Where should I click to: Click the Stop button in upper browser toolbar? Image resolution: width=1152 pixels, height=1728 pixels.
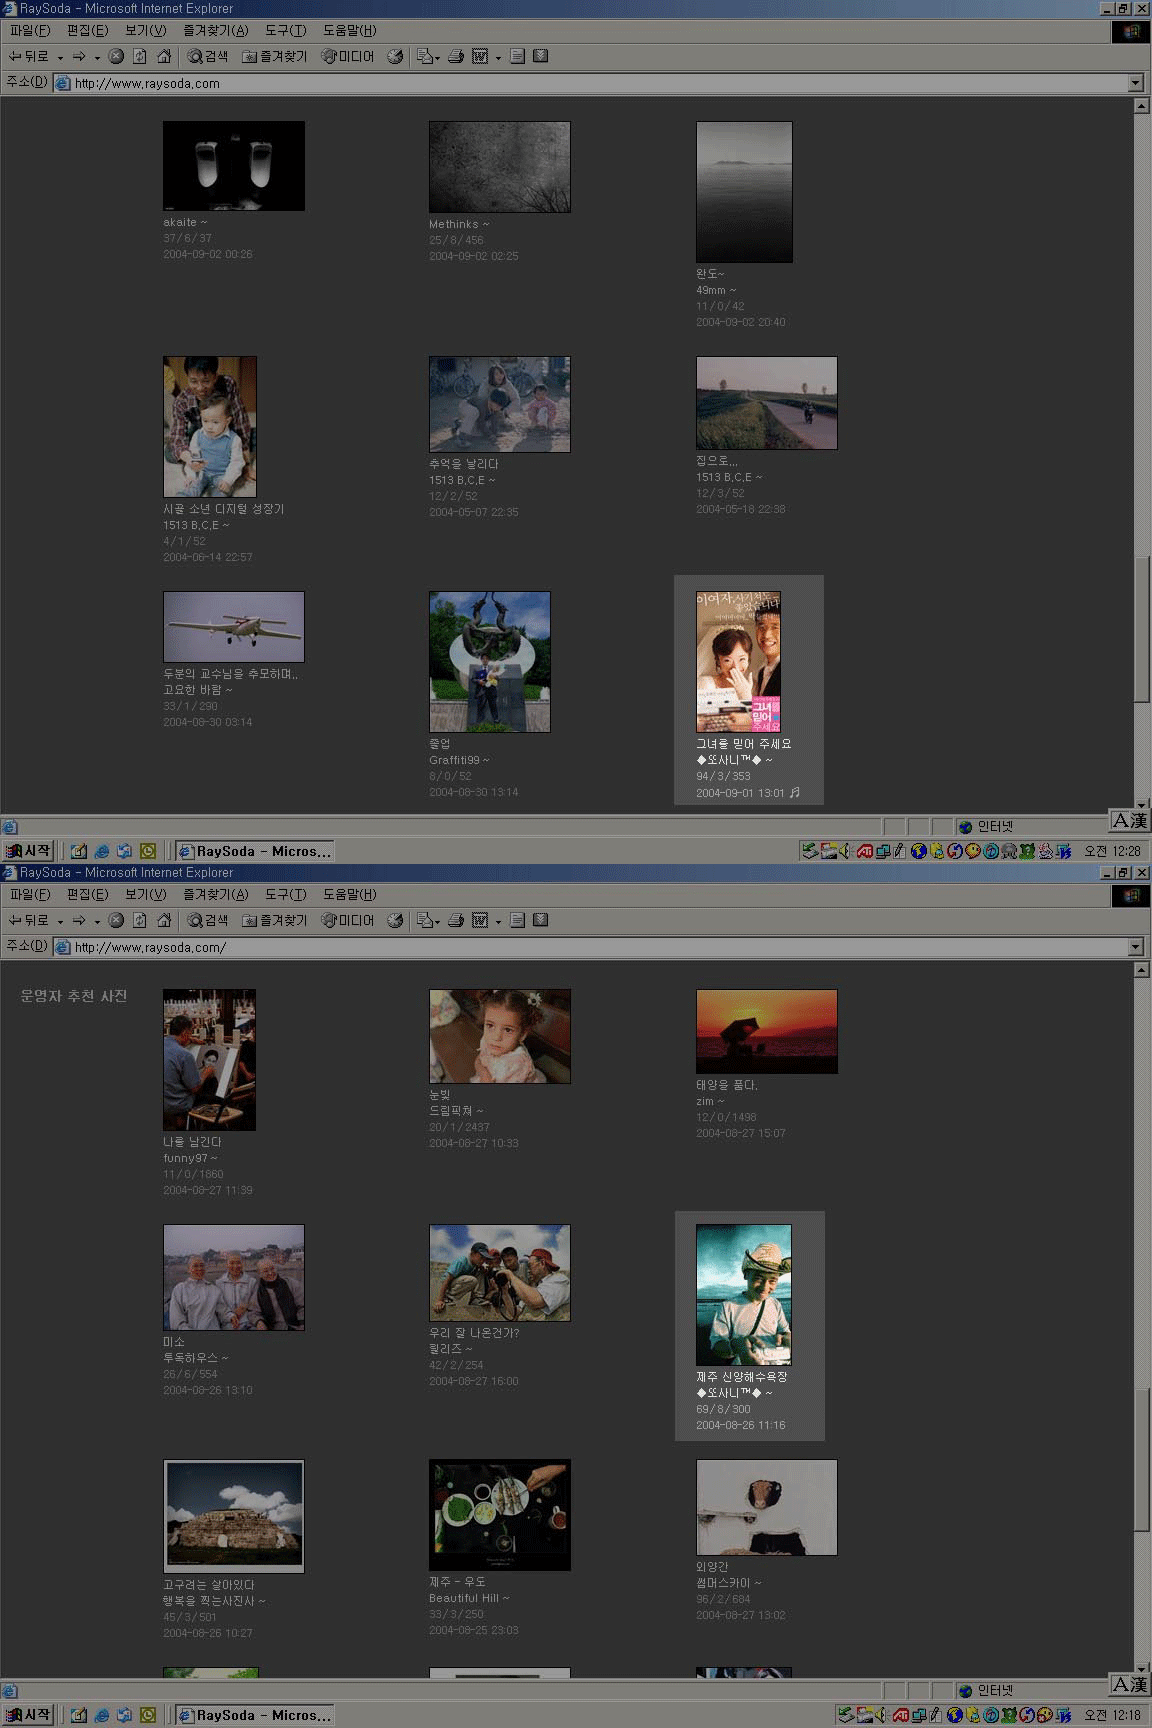(x=116, y=57)
